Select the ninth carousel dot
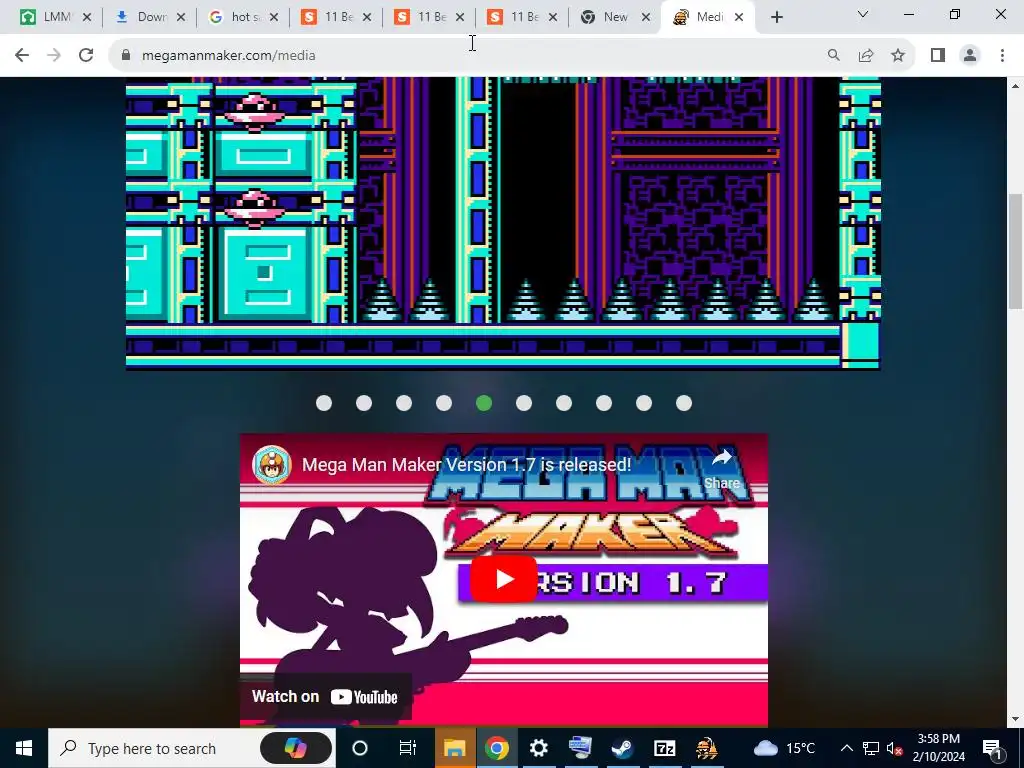 pos(644,404)
